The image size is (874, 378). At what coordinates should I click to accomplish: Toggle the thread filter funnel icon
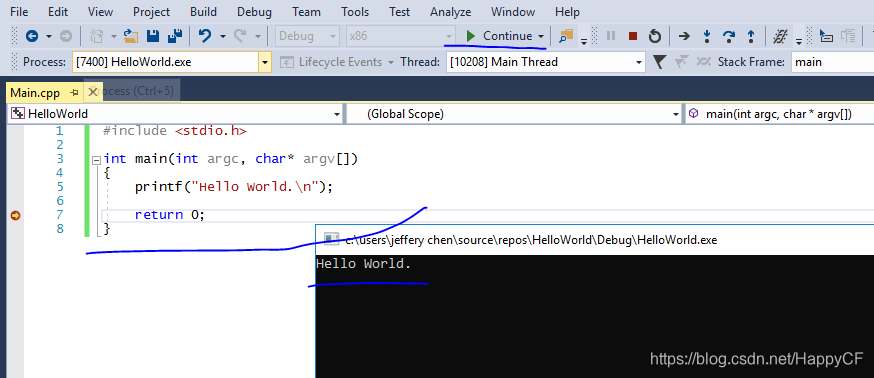[x=659, y=62]
